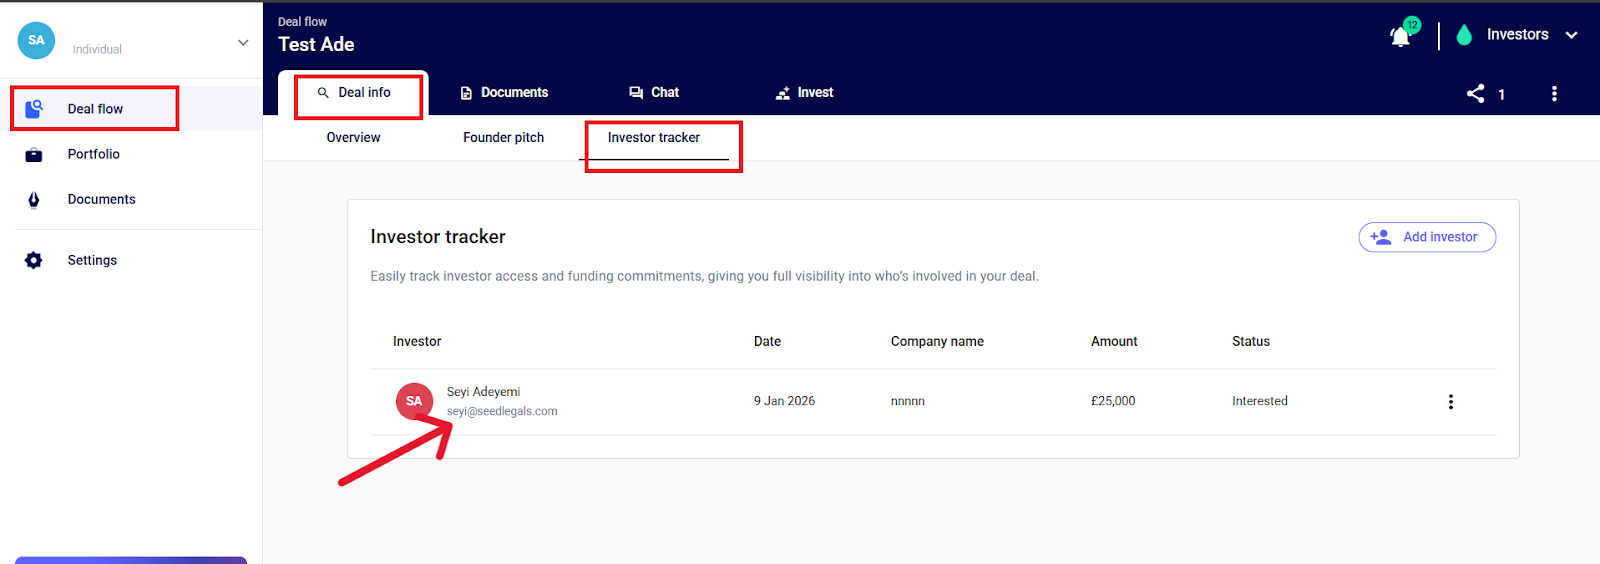Click the share icon in header
Viewport: 1600px width, 564px height.
pyautogui.click(x=1475, y=94)
